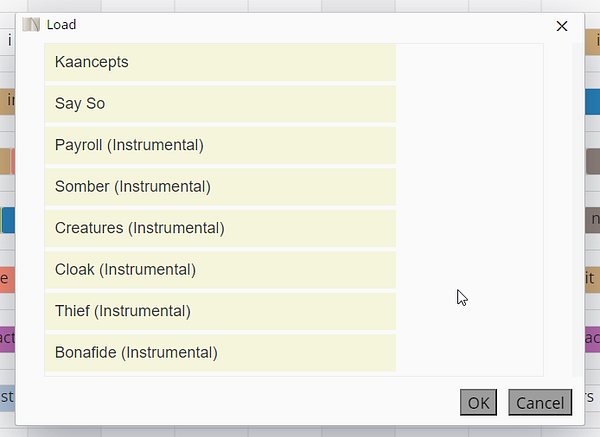600x437 pixels.
Task: Close the Load dialog window
Action: coord(562,26)
